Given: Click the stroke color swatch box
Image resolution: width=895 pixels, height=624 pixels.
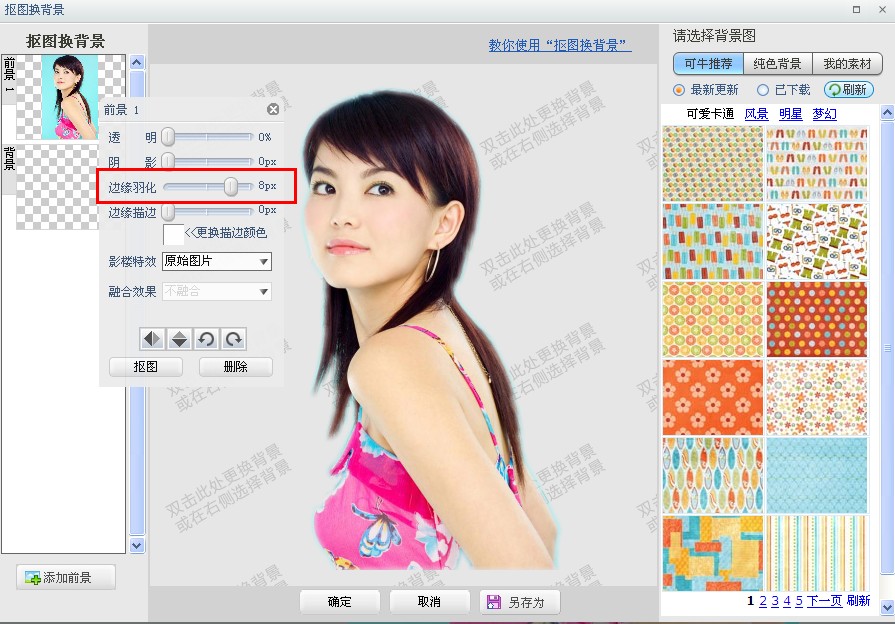Looking at the screenshot, I should (173, 234).
